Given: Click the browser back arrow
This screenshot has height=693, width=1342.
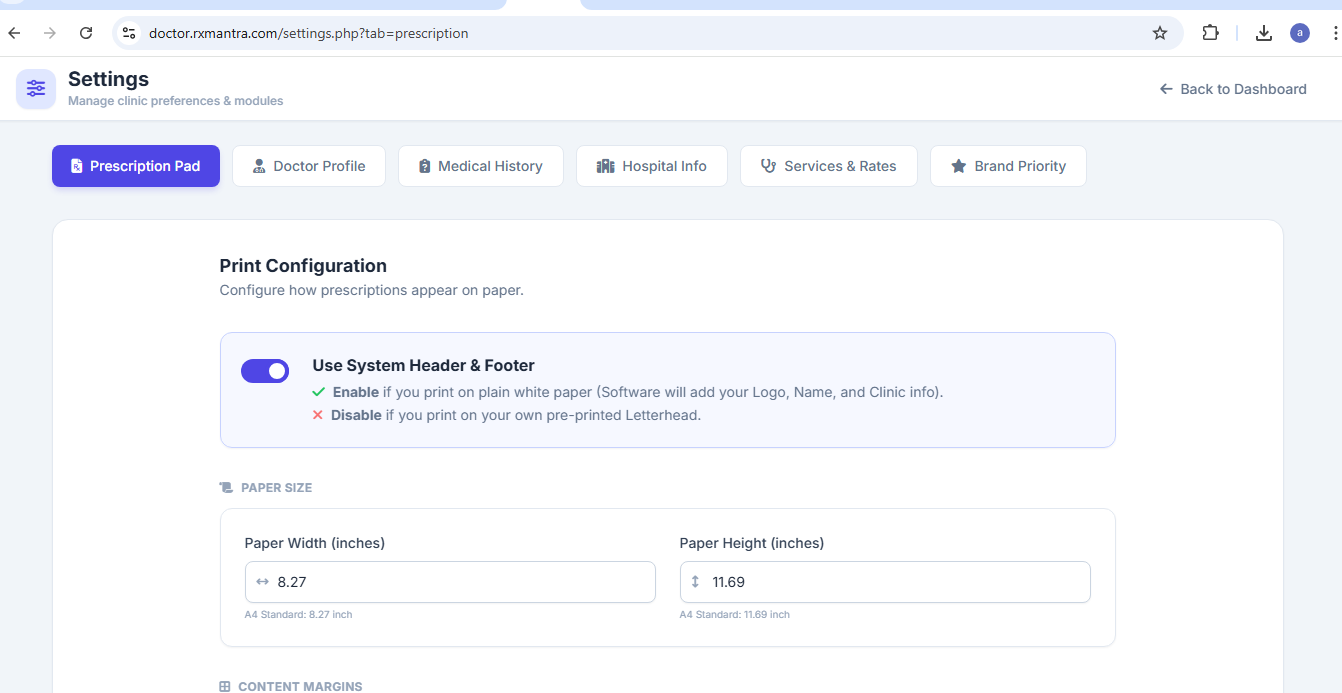Looking at the screenshot, I should pos(14,33).
